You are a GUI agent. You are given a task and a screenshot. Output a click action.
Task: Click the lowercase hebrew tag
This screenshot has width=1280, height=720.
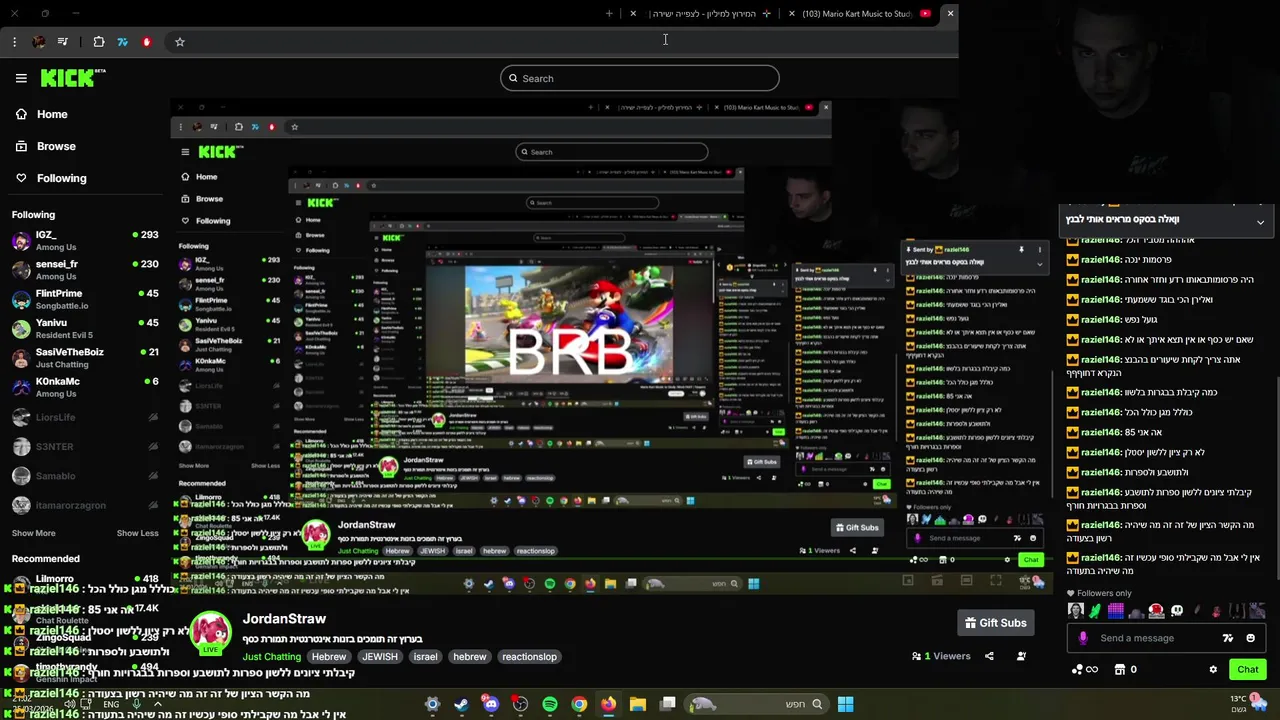[x=469, y=657]
